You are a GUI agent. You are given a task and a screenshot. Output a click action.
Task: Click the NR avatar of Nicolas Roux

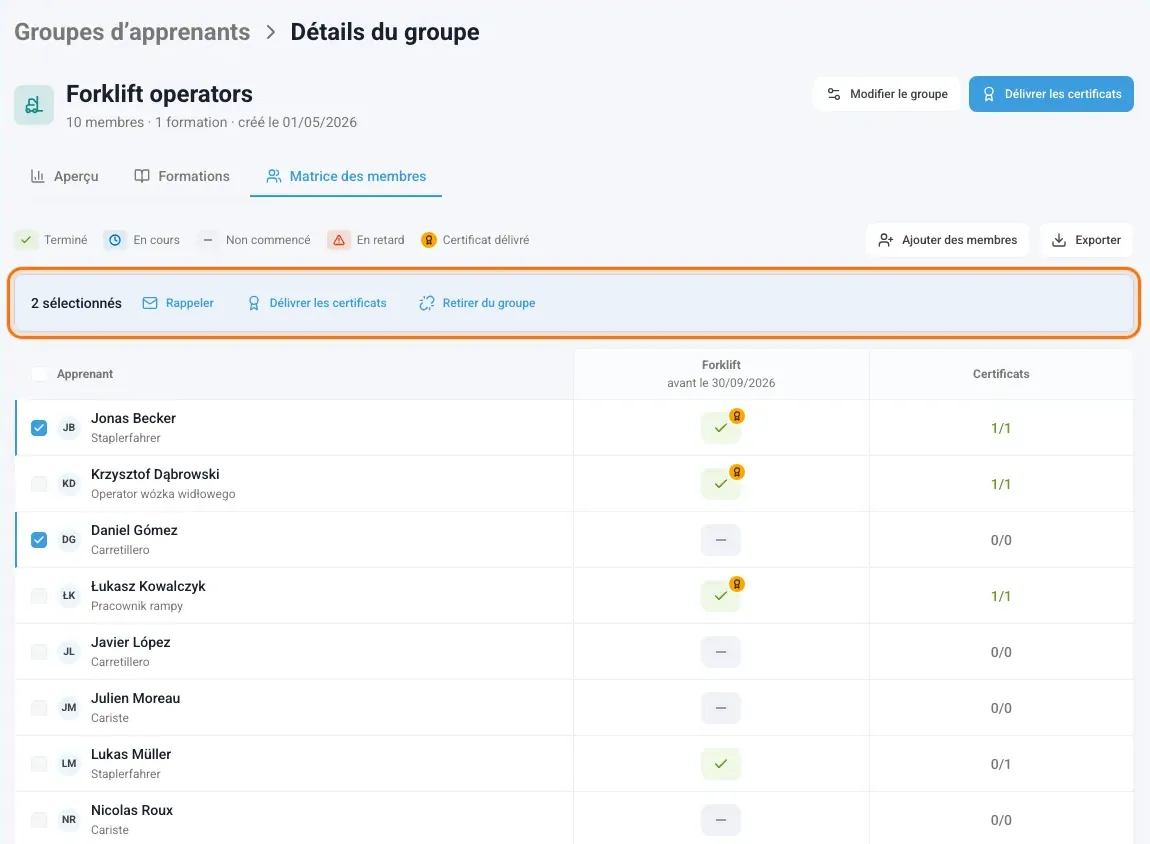tap(69, 820)
